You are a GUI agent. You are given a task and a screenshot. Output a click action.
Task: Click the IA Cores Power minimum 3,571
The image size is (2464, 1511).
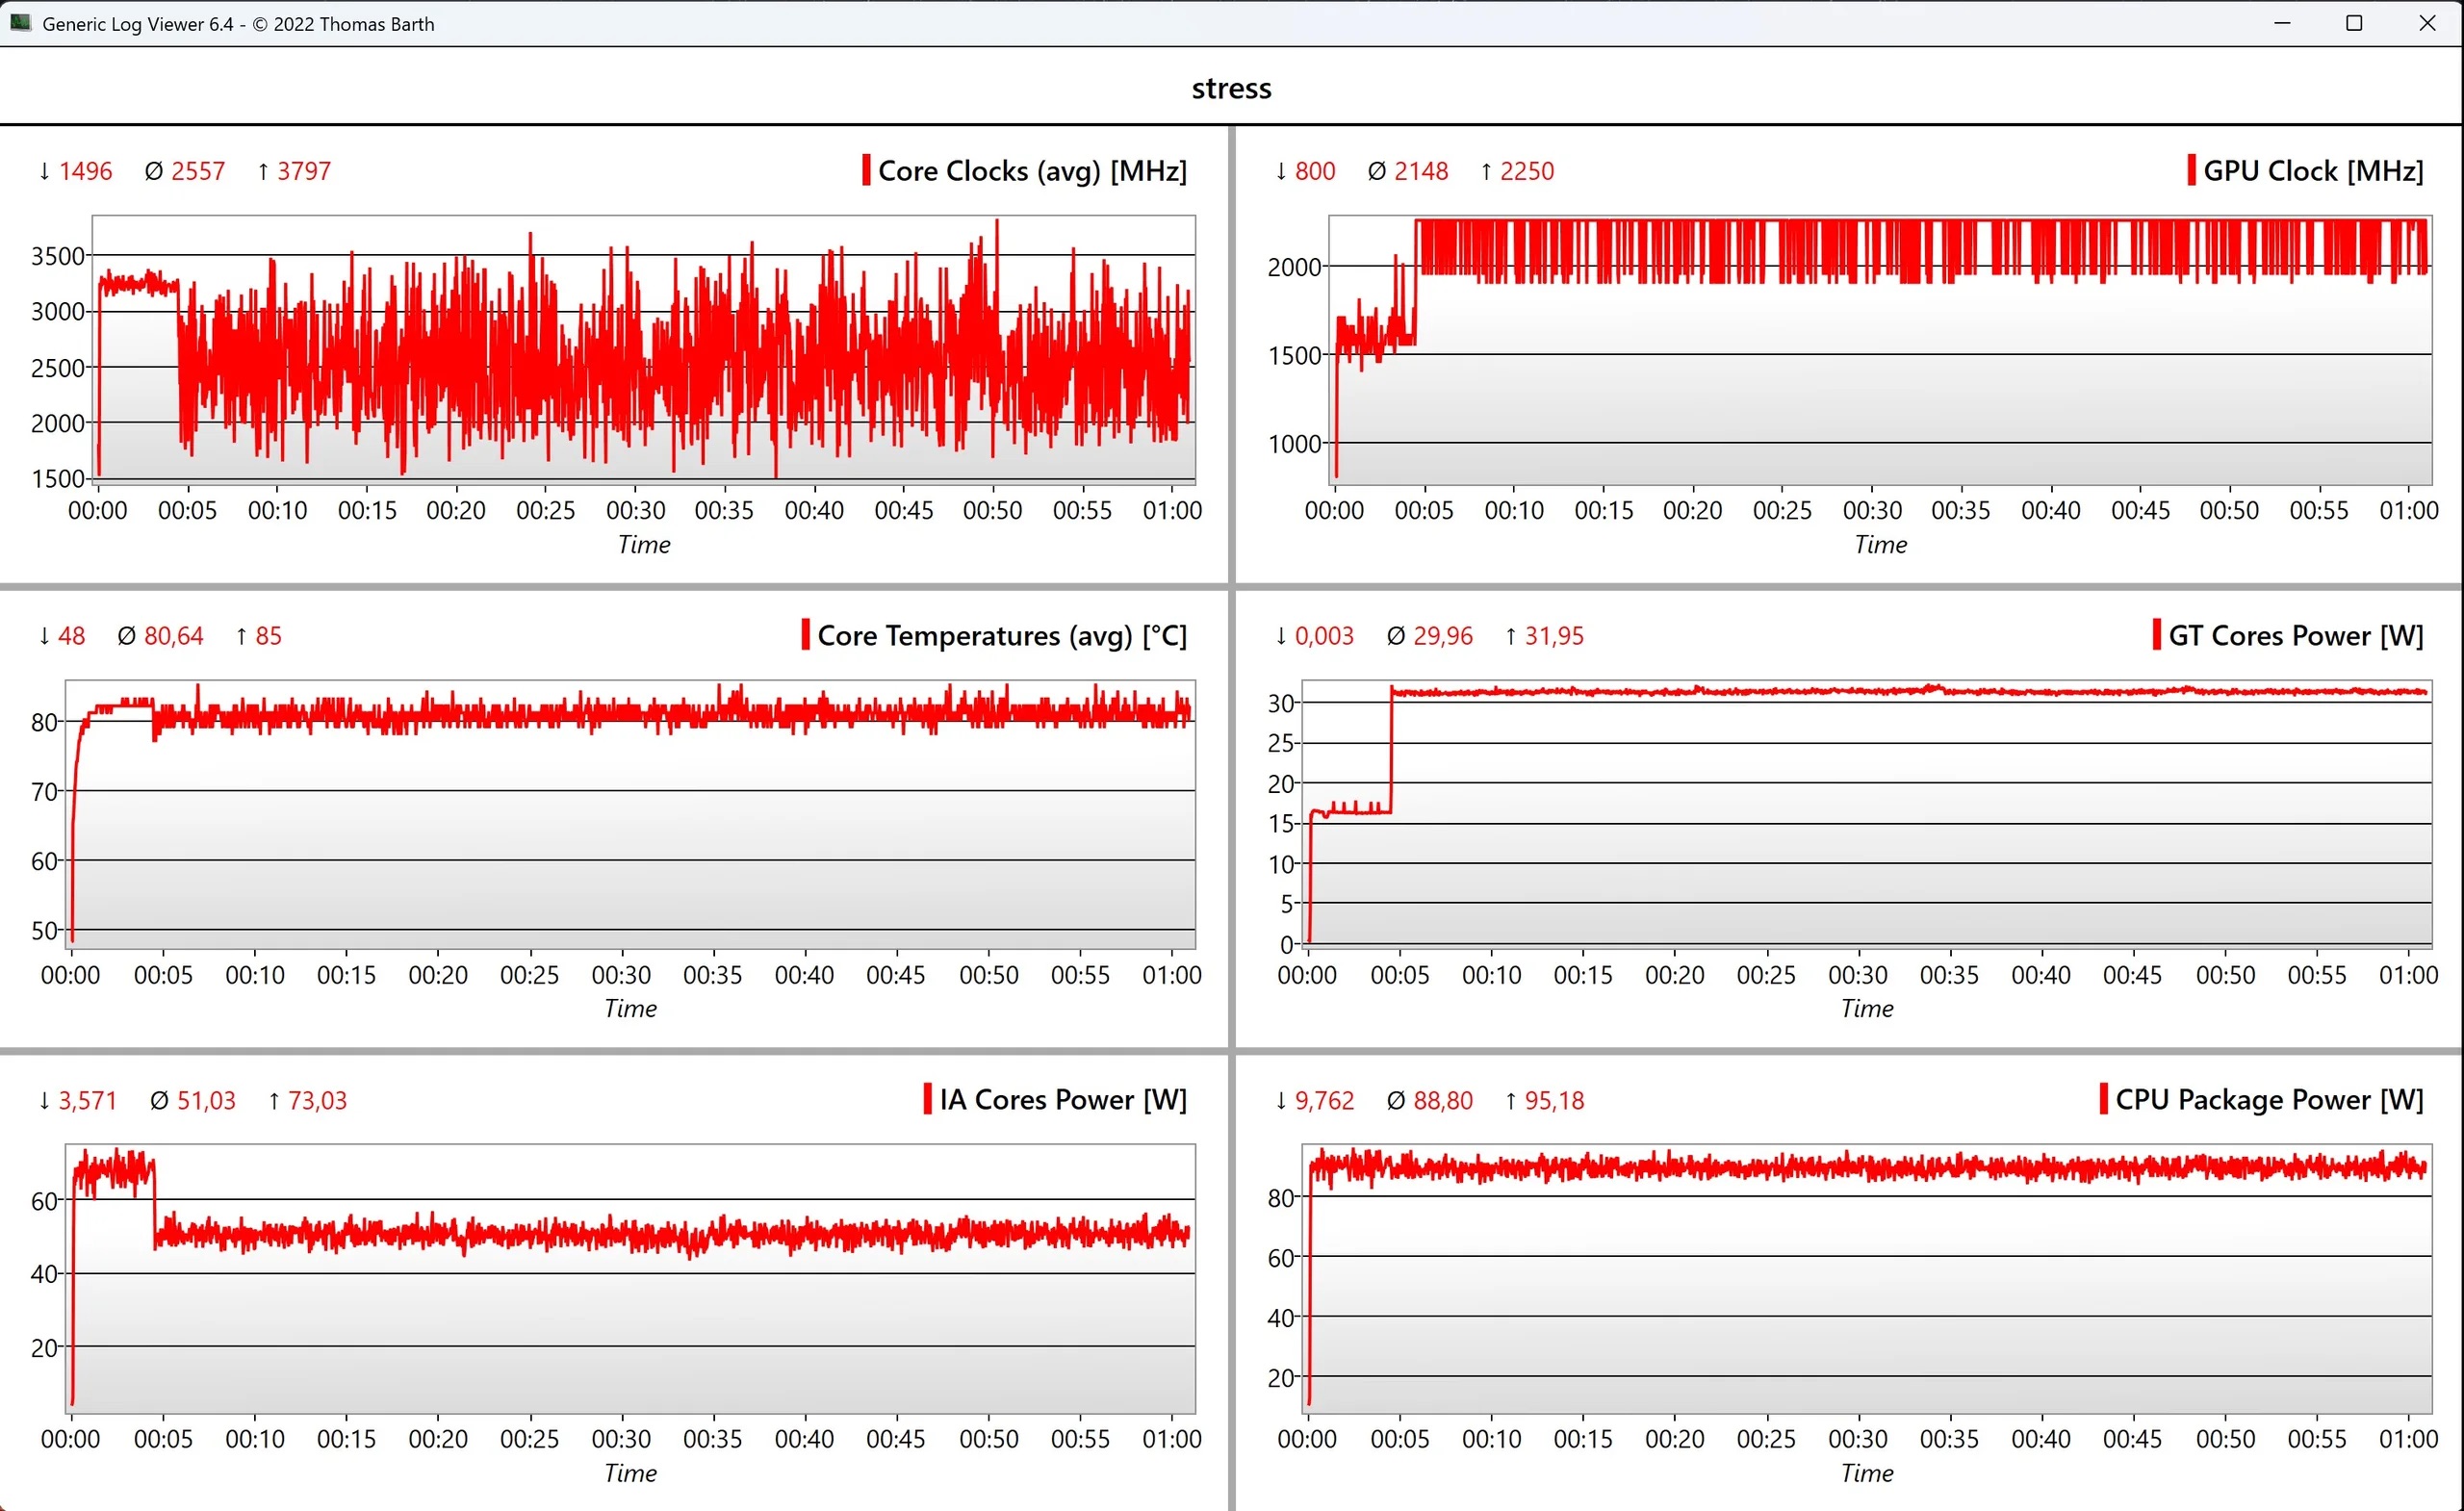[x=87, y=1100]
